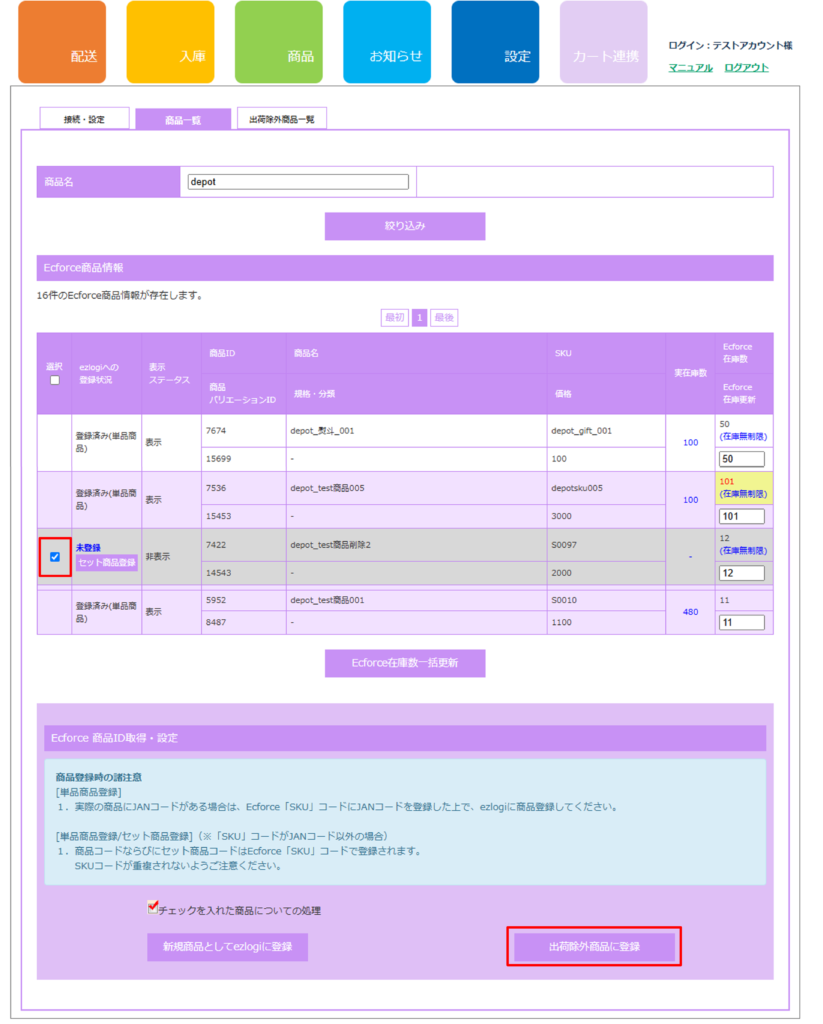Image resolution: width=823 pixels, height=1024 pixels.
Task: Toggle the select-all checkbox in the 選択 header
Action: (x=55, y=380)
